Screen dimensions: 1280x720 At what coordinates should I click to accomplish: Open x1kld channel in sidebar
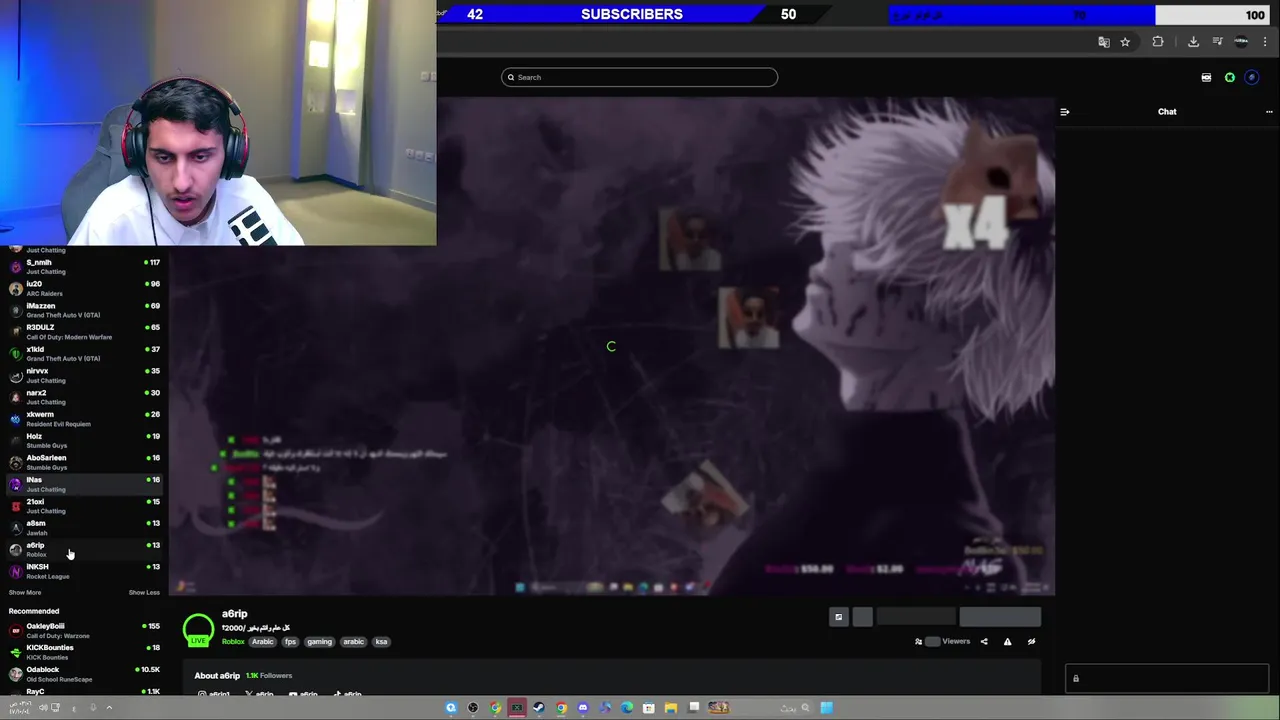pos(84,353)
